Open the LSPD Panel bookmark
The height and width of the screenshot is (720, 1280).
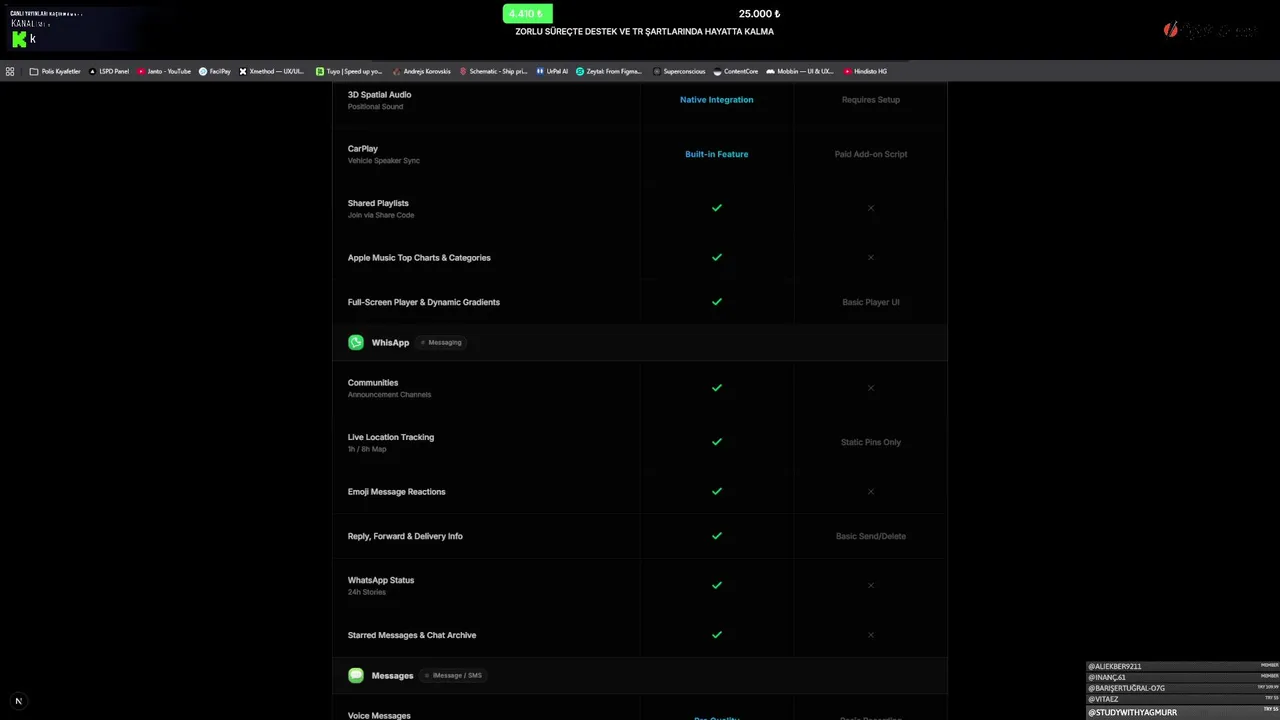109,71
